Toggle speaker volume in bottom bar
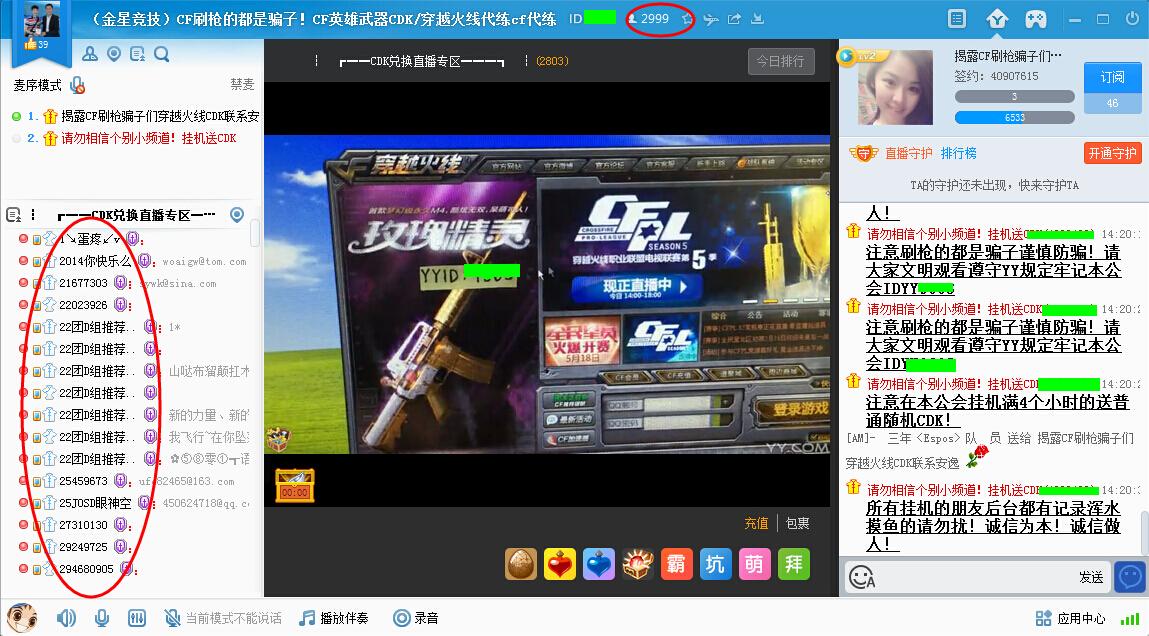 (x=66, y=618)
